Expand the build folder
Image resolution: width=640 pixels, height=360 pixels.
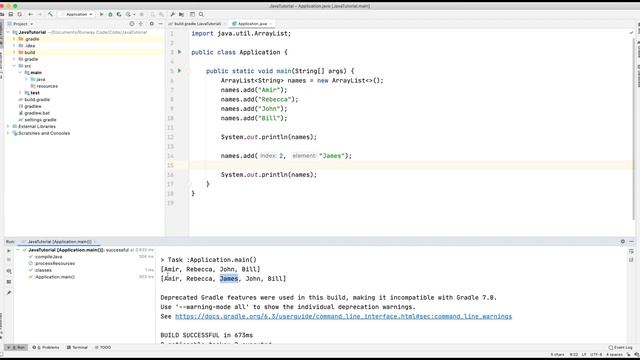[14, 53]
